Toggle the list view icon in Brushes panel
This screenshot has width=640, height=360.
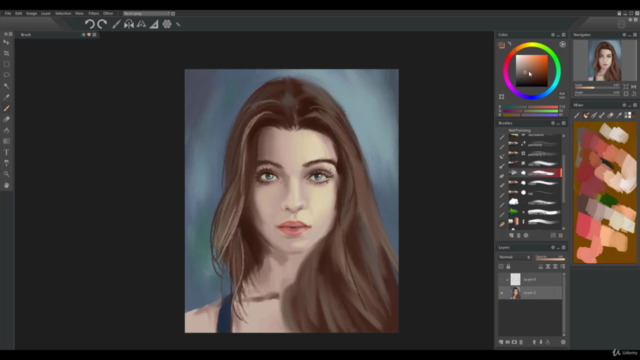pyautogui.click(x=553, y=236)
